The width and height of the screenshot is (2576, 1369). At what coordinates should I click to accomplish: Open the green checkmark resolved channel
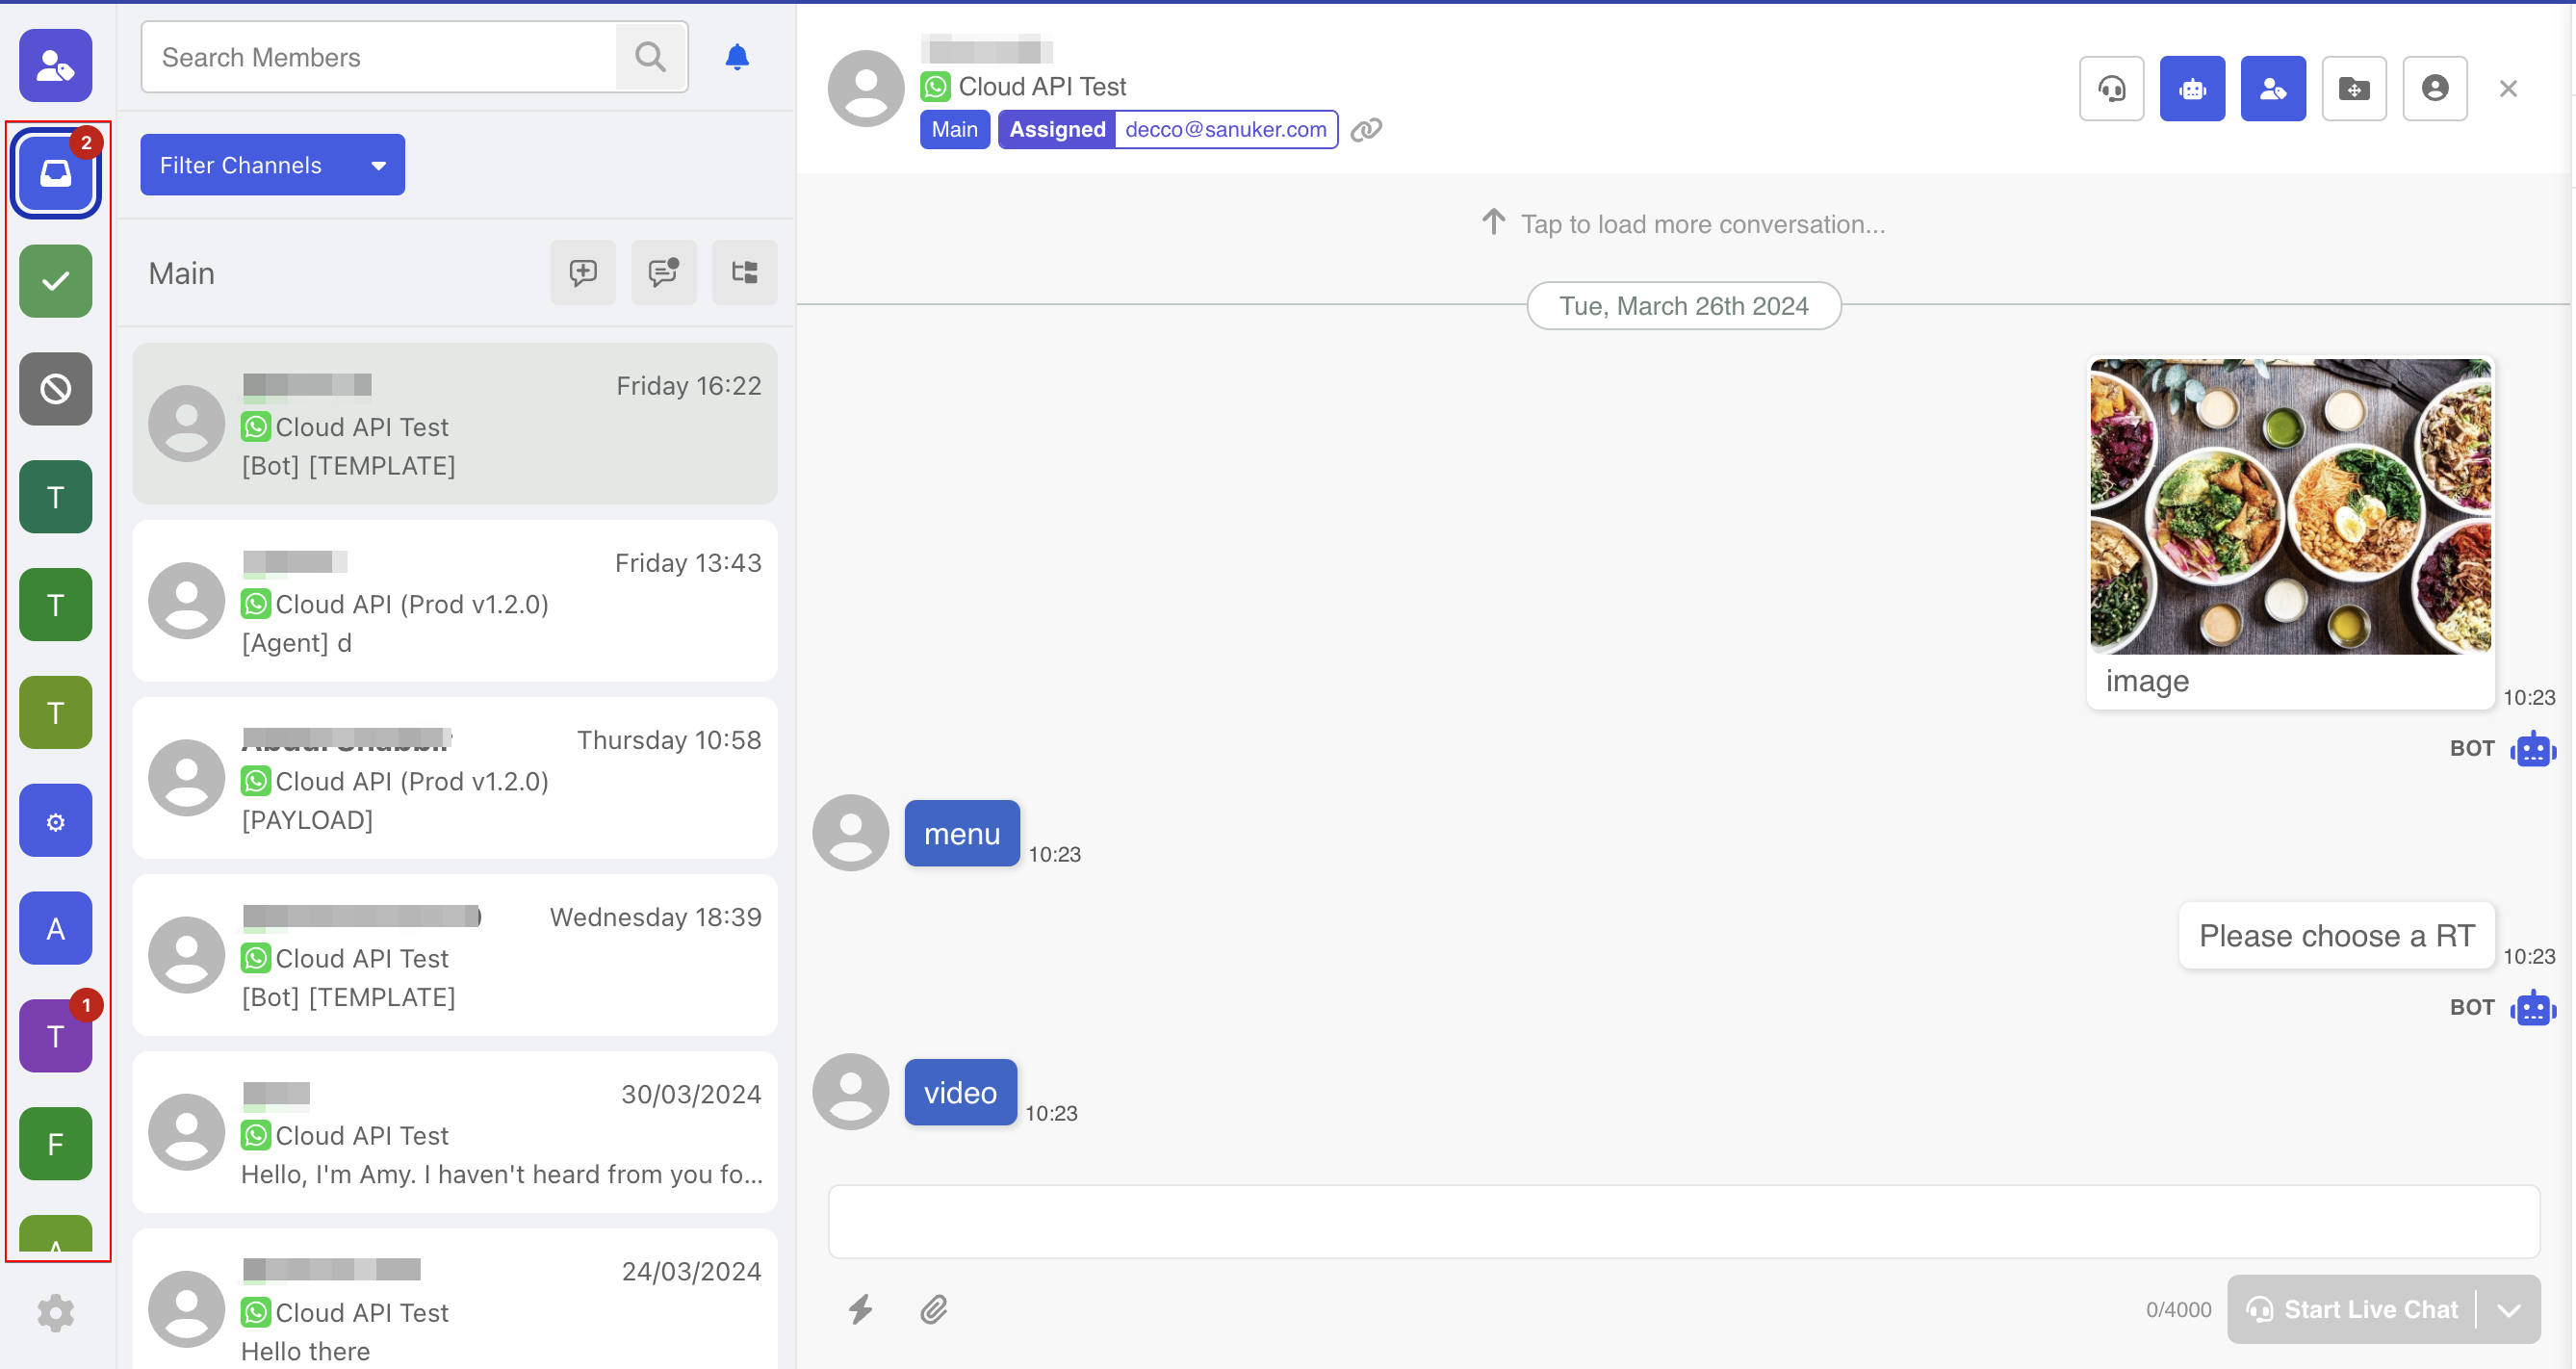click(x=56, y=281)
